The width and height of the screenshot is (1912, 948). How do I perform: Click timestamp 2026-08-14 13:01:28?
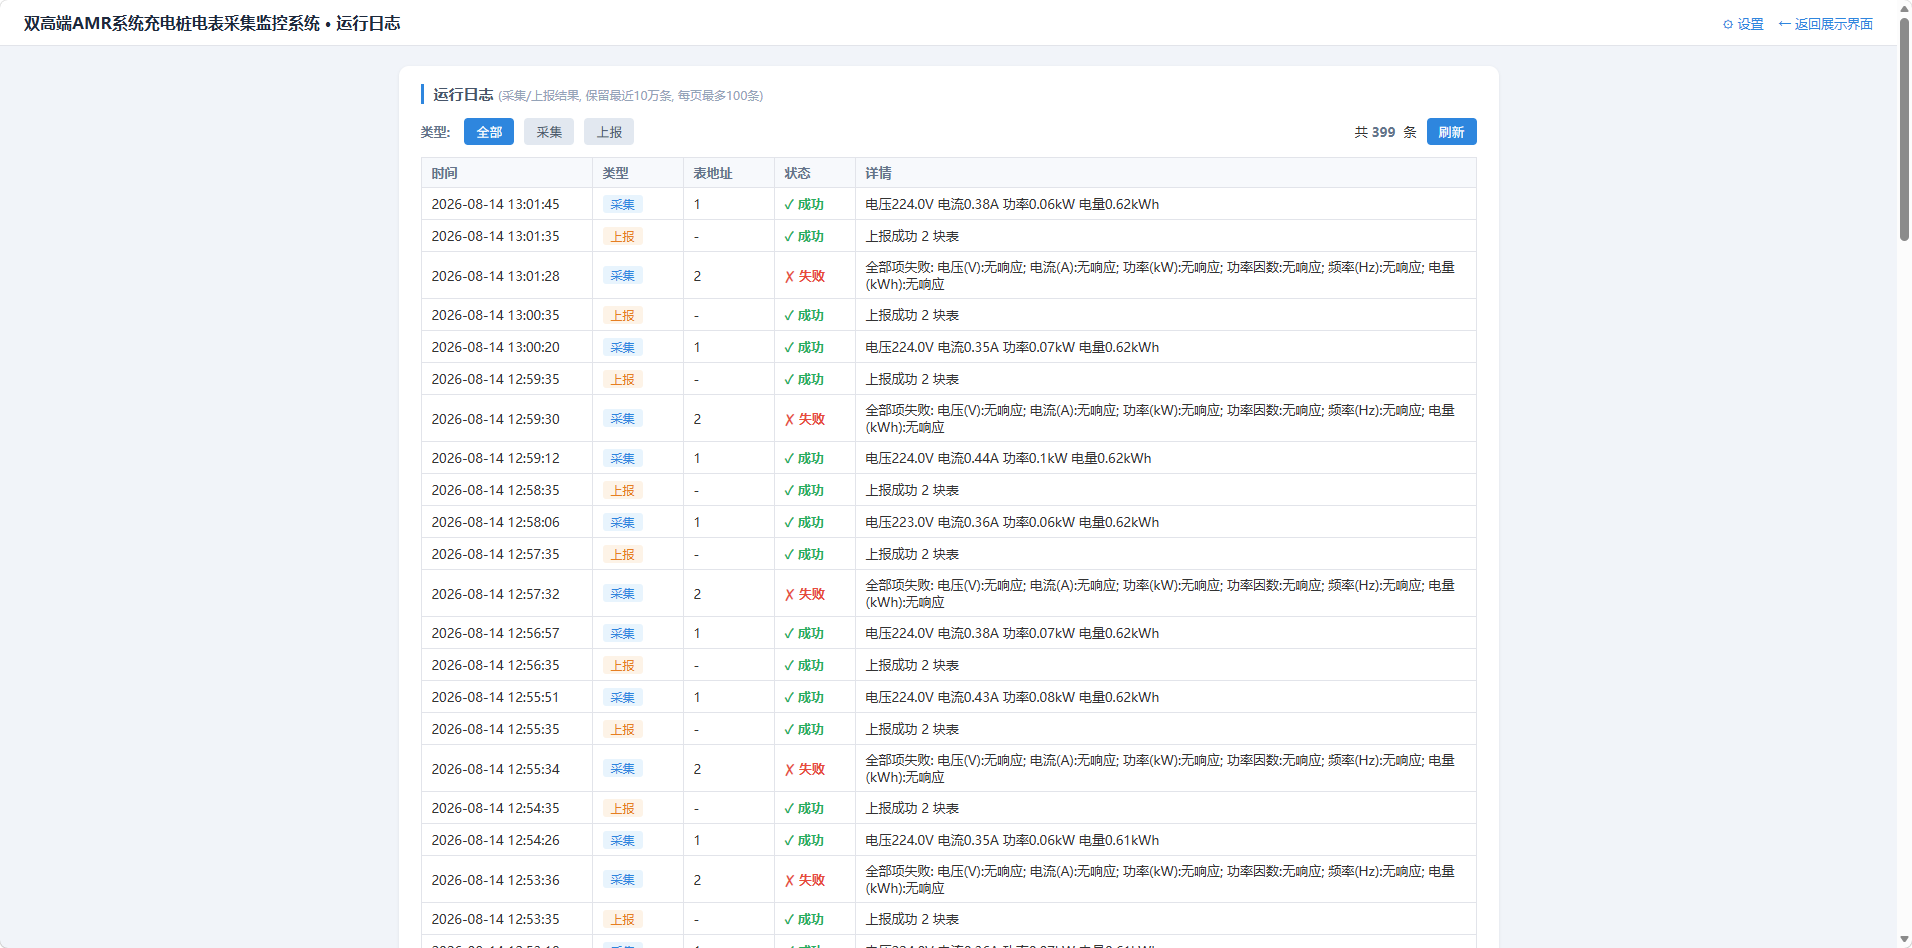(x=496, y=276)
